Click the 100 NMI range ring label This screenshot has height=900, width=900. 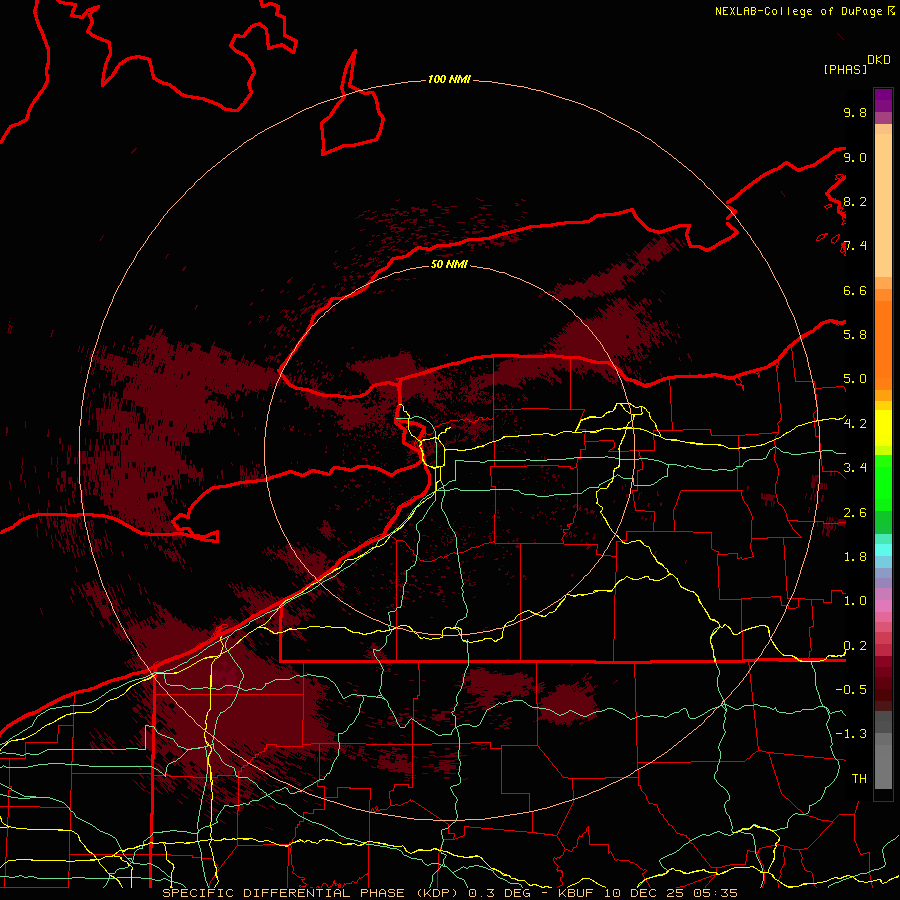449,79
